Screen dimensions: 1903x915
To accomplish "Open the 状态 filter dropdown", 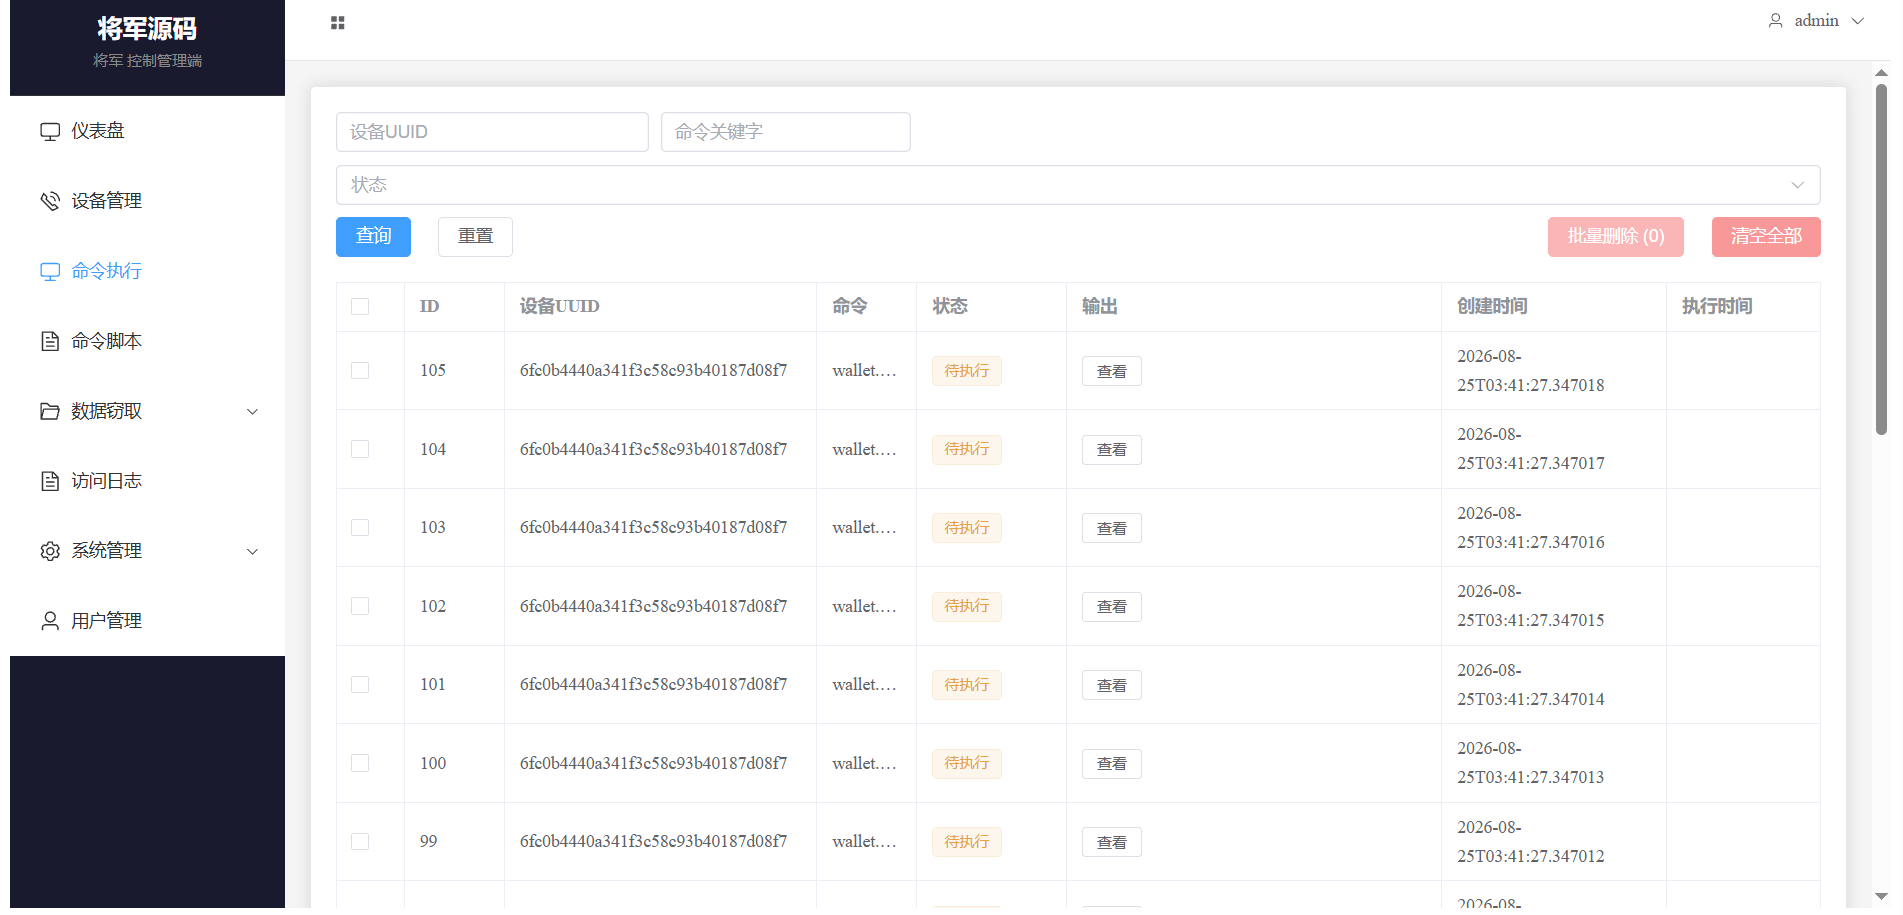I will 1078,185.
